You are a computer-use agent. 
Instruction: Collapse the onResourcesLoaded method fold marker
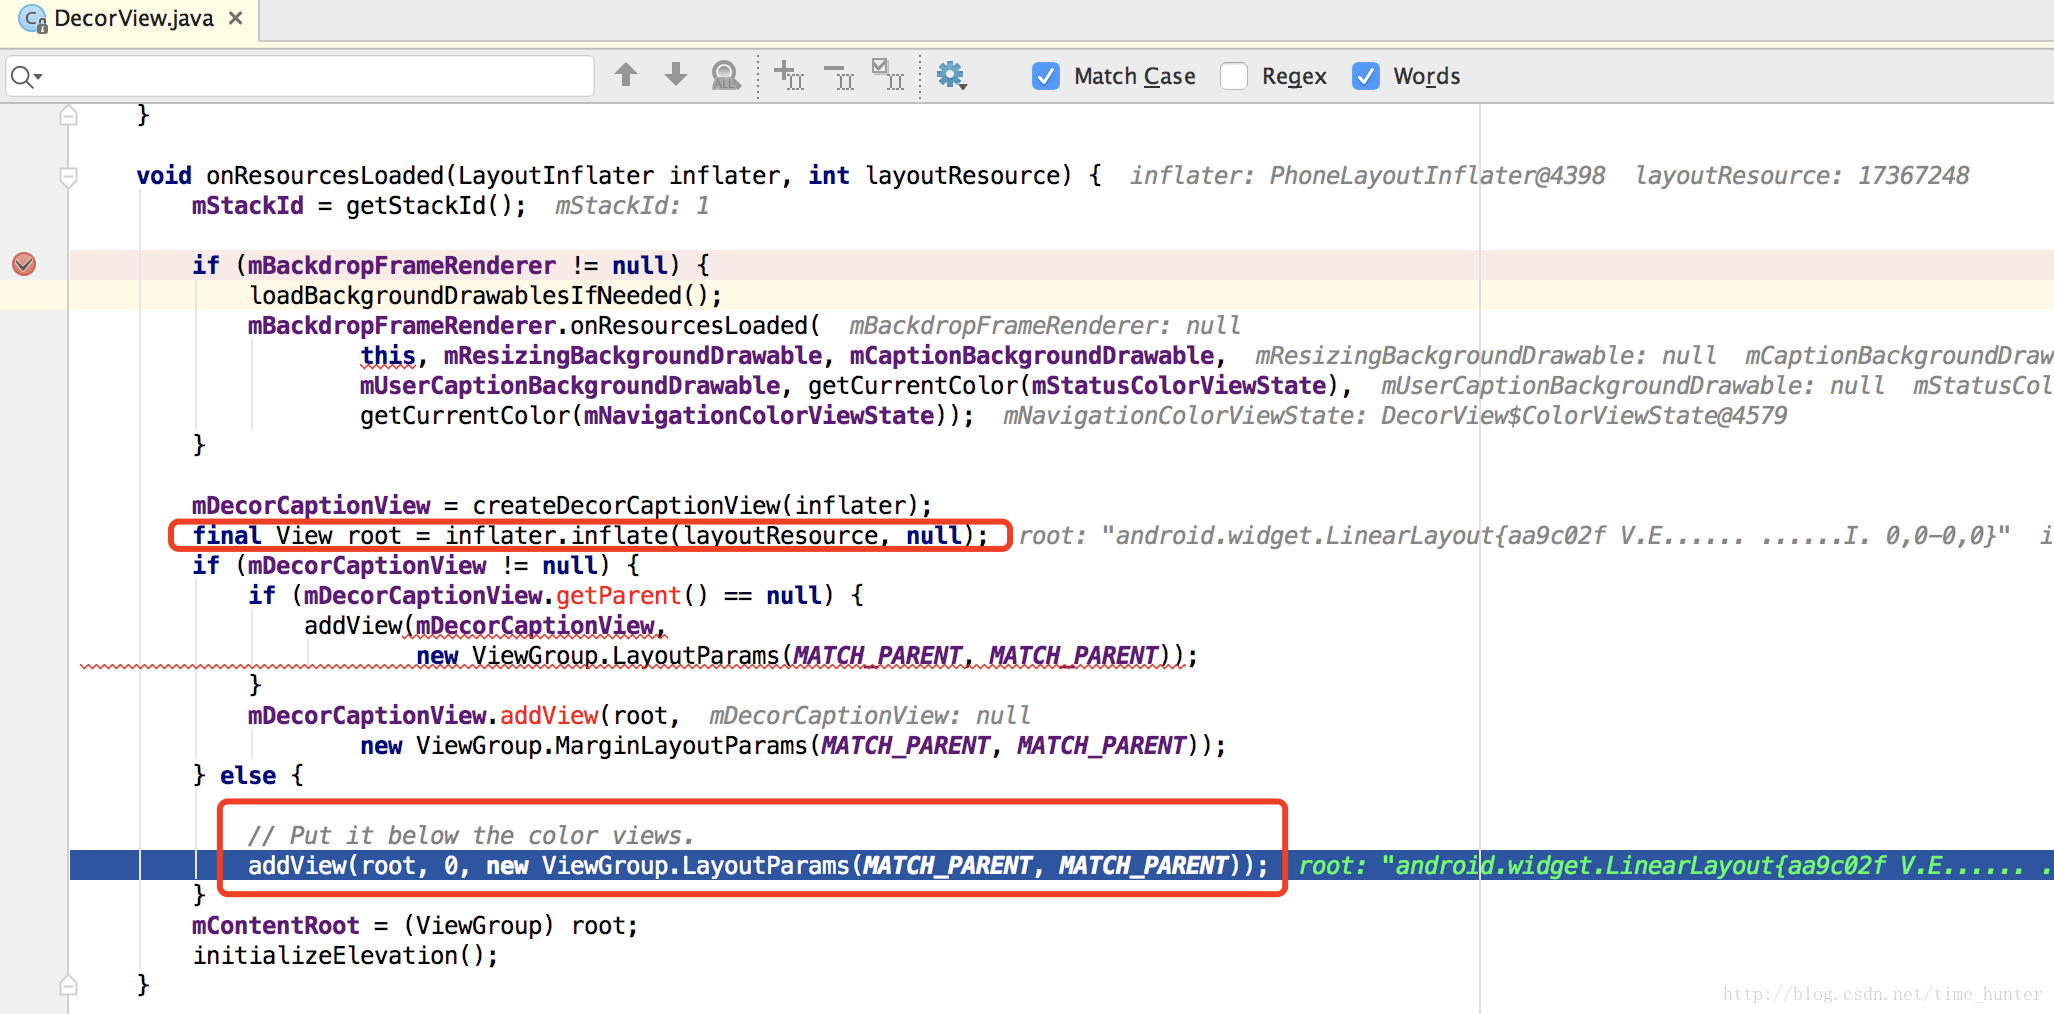pos(68,177)
